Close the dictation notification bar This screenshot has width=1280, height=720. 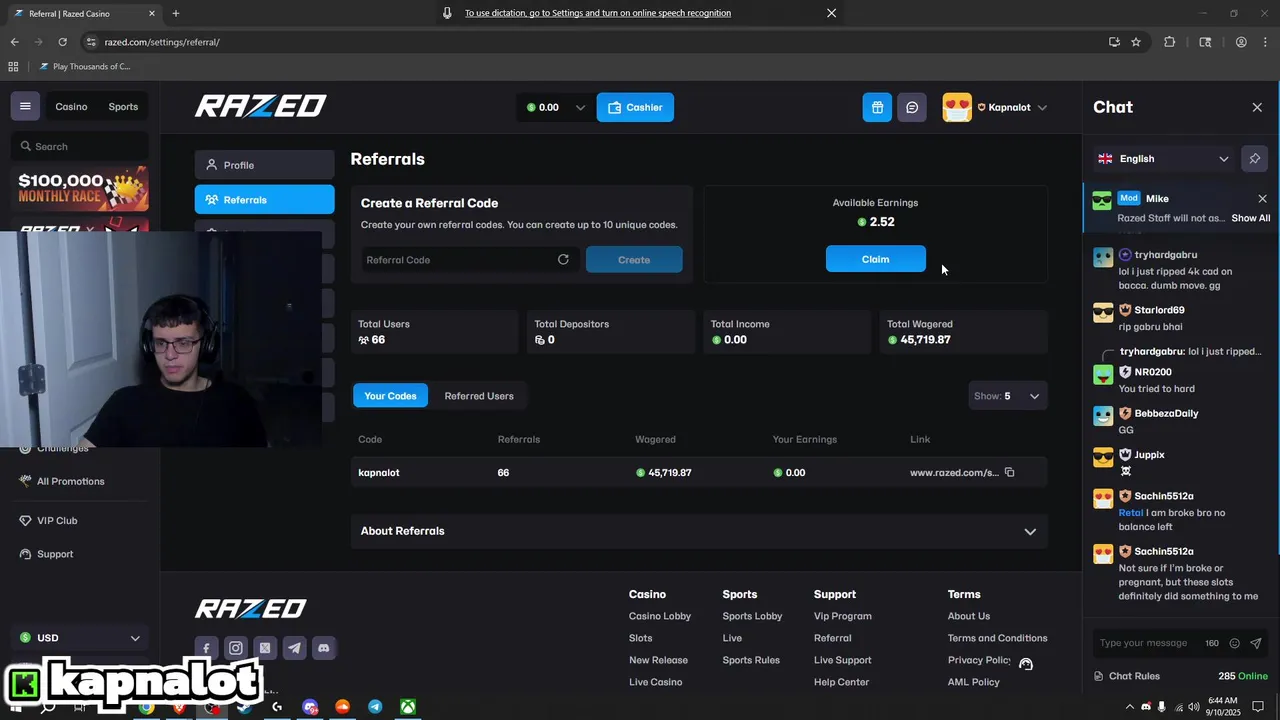tap(831, 13)
